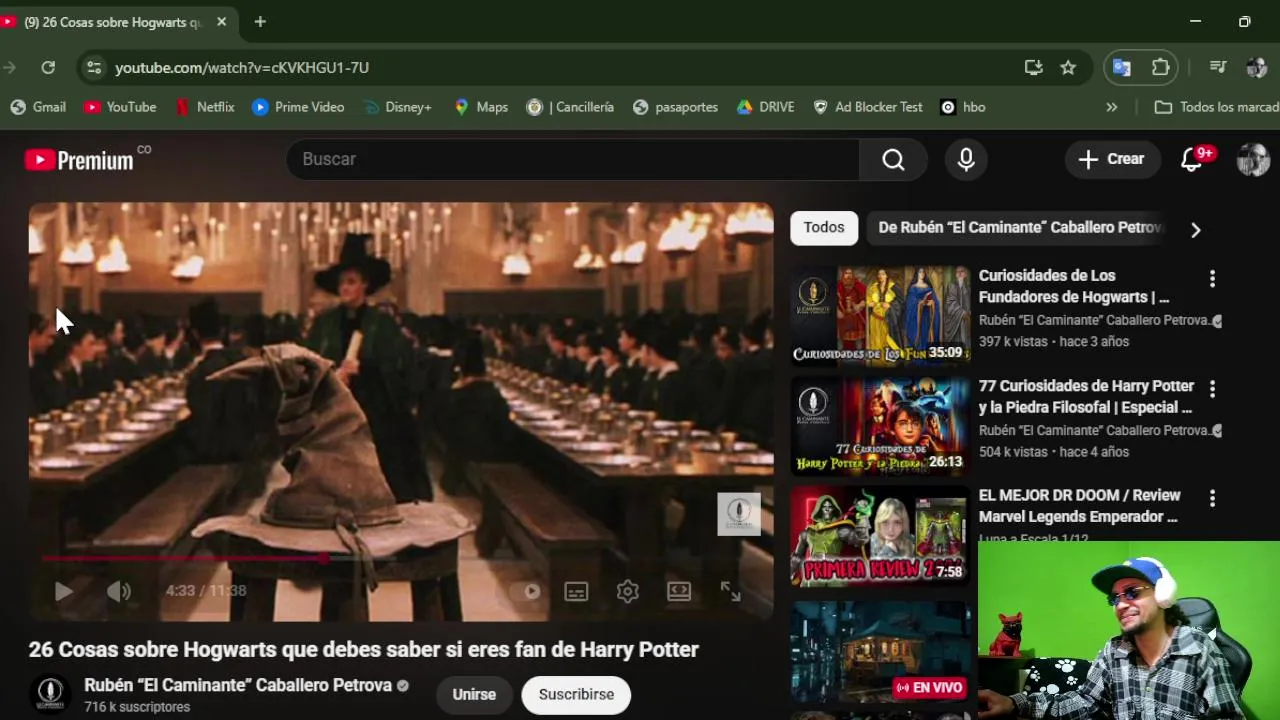The image size is (1280, 720).
Task: Play the Hogwarts video
Action: [x=63, y=591]
